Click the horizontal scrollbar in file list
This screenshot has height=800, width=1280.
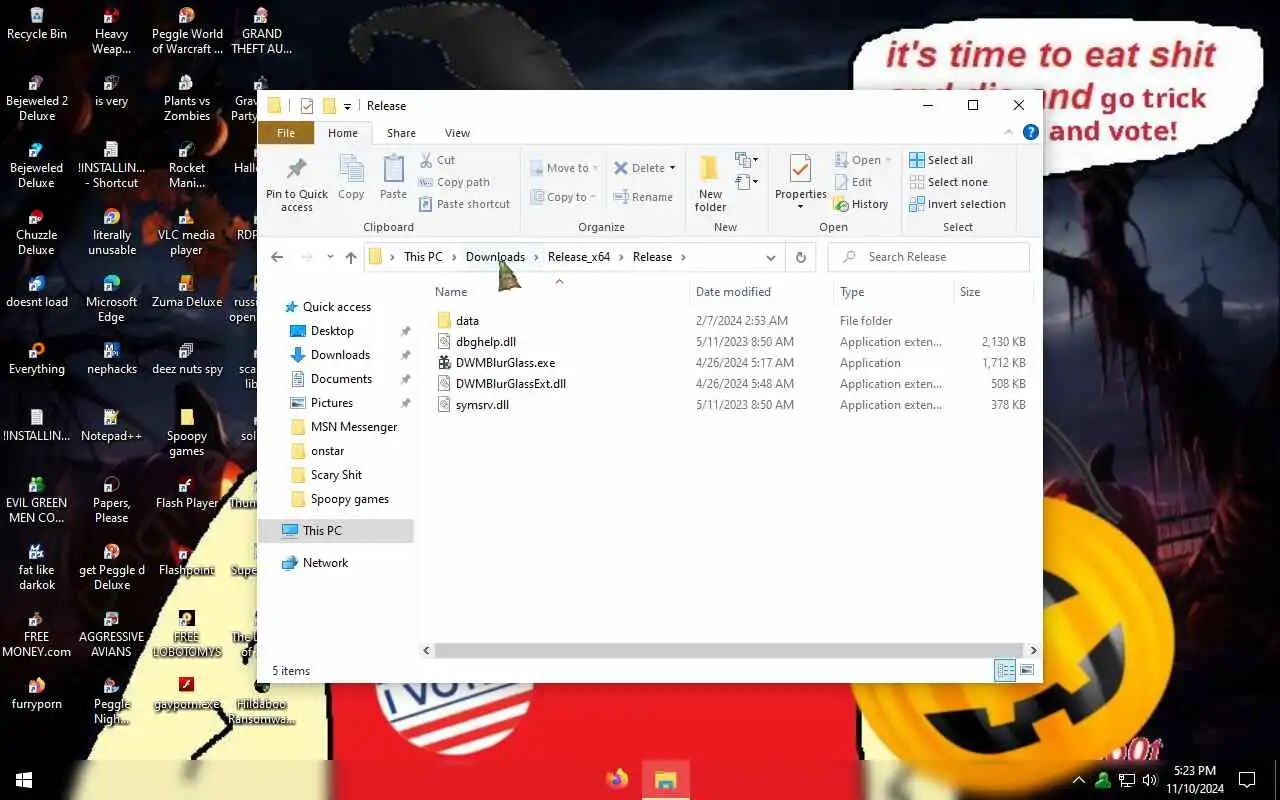tap(728, 650)
